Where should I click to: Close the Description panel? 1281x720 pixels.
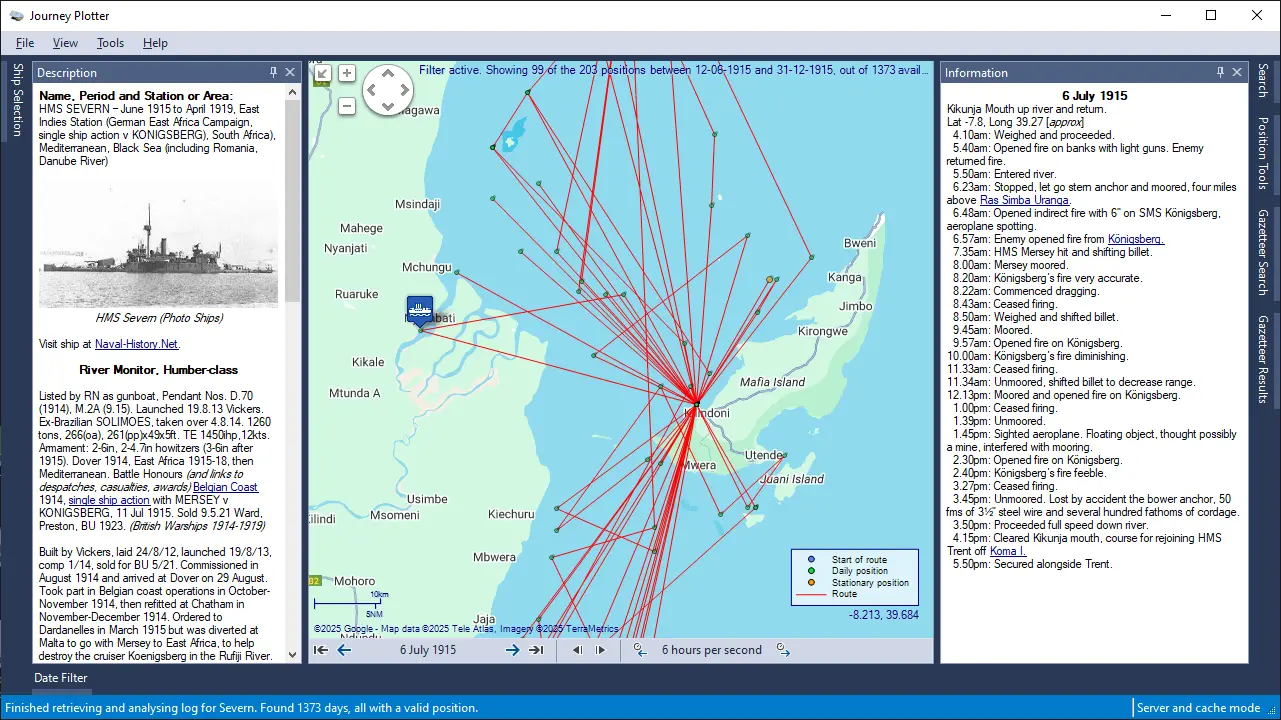coord(290,72)
